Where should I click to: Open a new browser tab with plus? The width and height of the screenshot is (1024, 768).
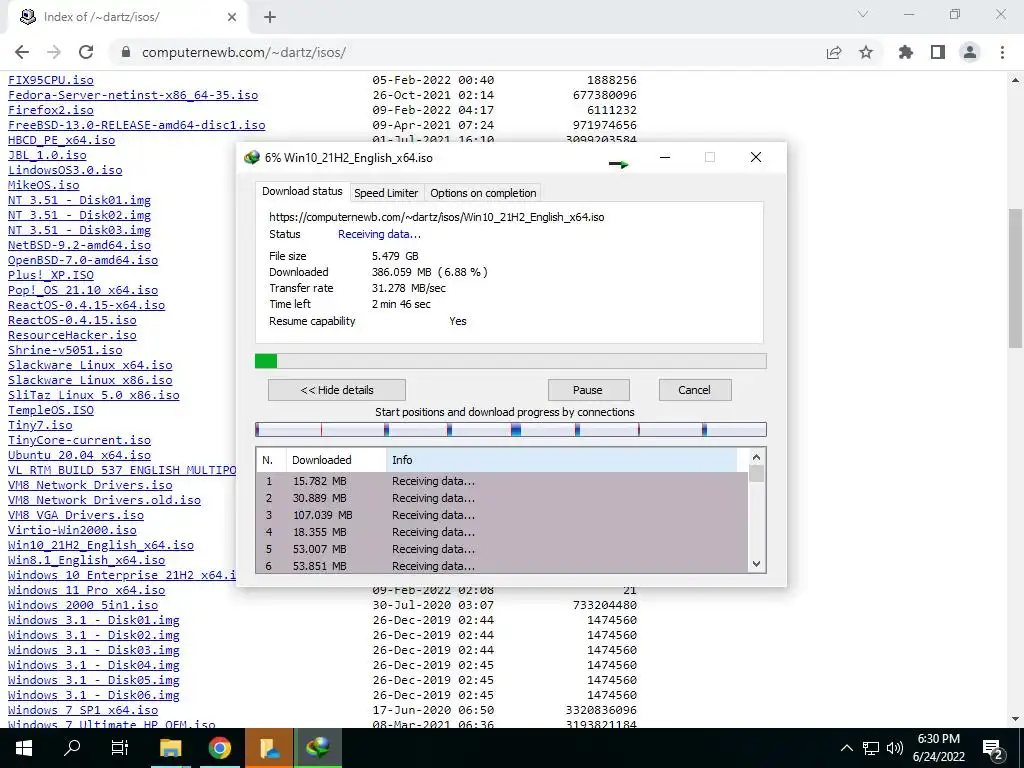pos(270,17)
